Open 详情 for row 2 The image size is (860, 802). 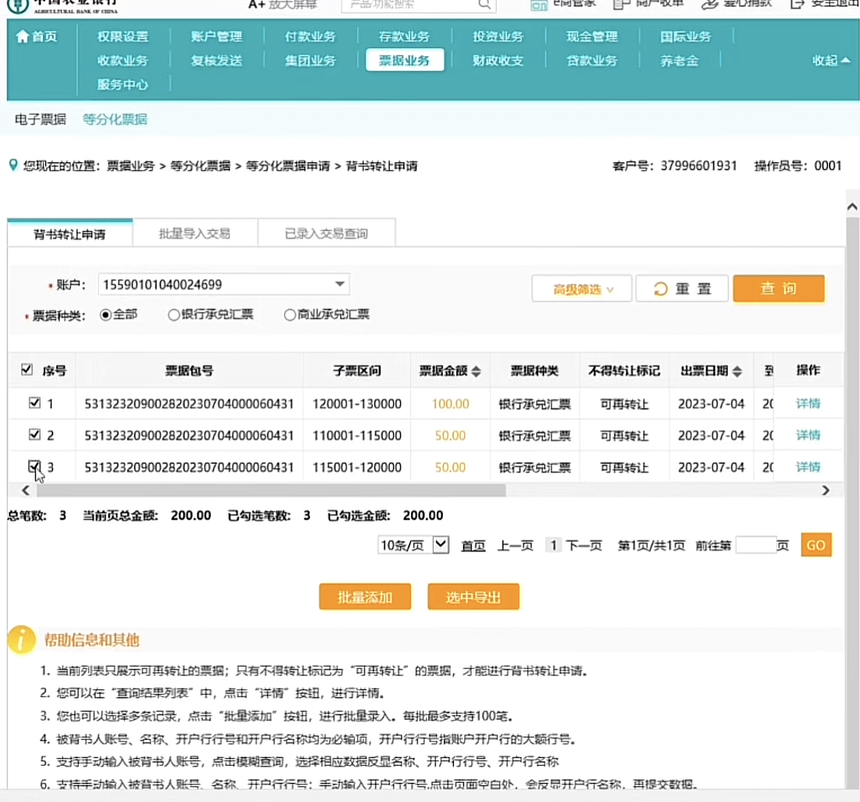click(x=808, y=436)
